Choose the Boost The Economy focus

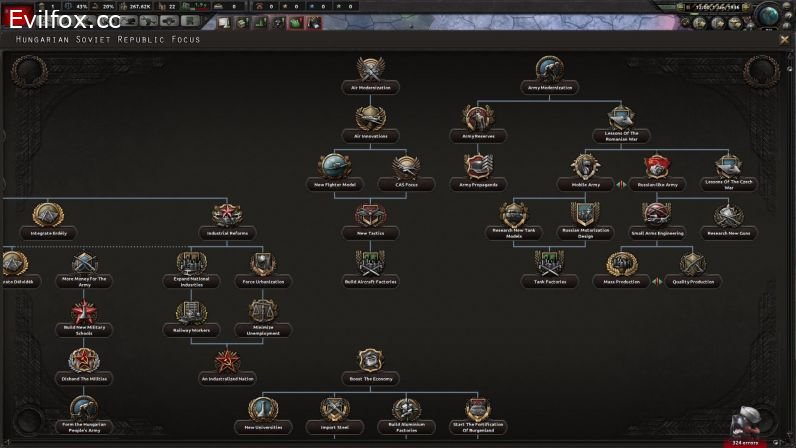point(370,361)
